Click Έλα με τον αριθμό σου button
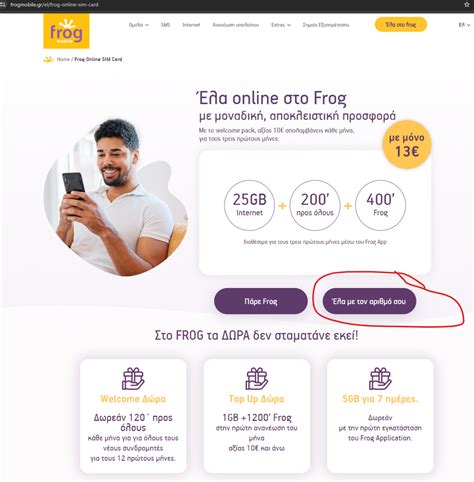The height and width of the screenshot is (482, 474). [369, 301]
